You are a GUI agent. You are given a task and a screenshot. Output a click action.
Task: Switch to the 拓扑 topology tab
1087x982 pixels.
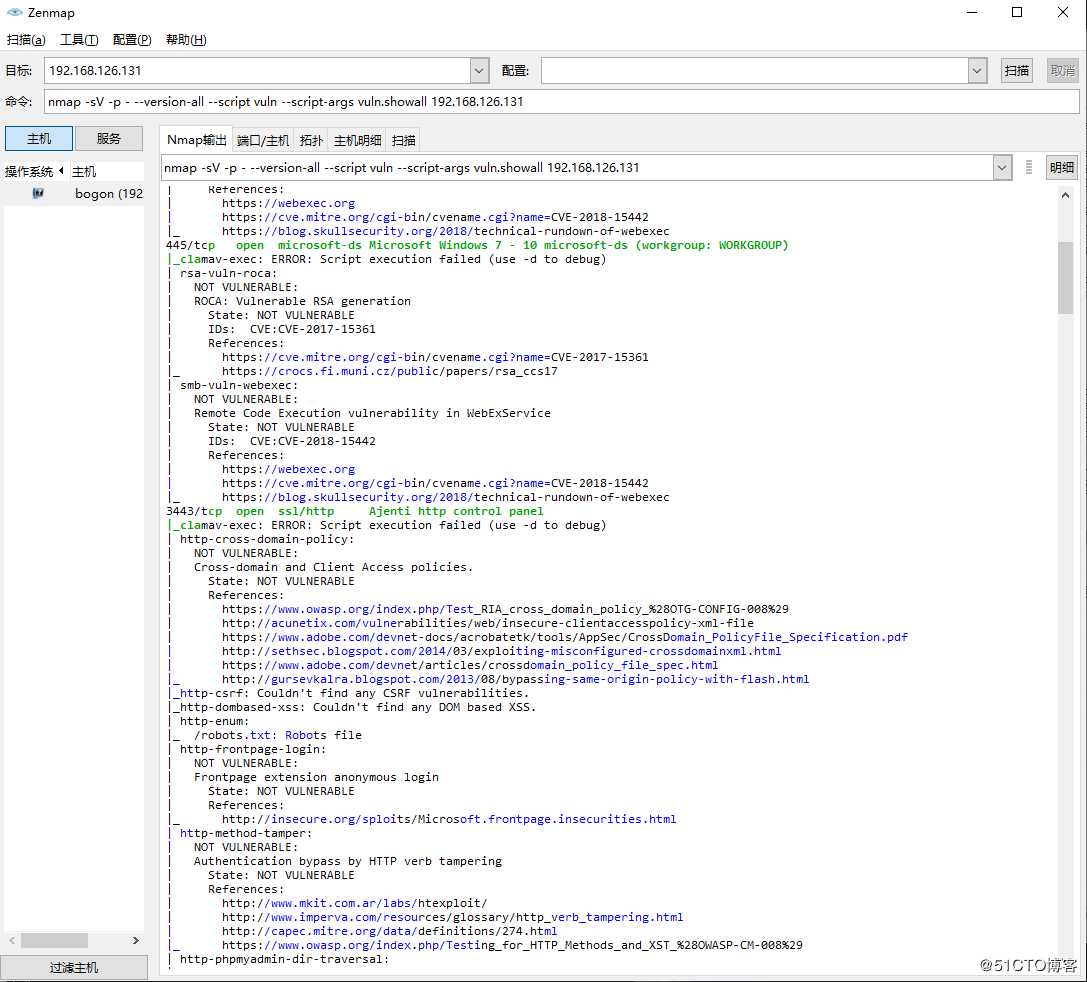pyautogui.click(x=311, y=141)
